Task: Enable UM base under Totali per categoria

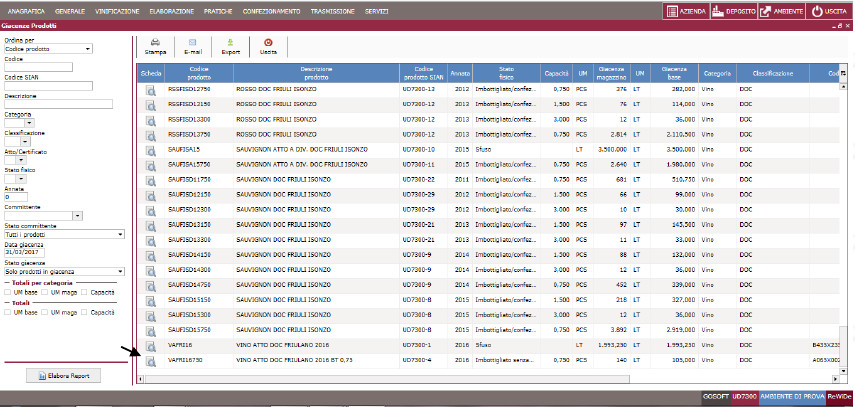Action: (9, 290)
